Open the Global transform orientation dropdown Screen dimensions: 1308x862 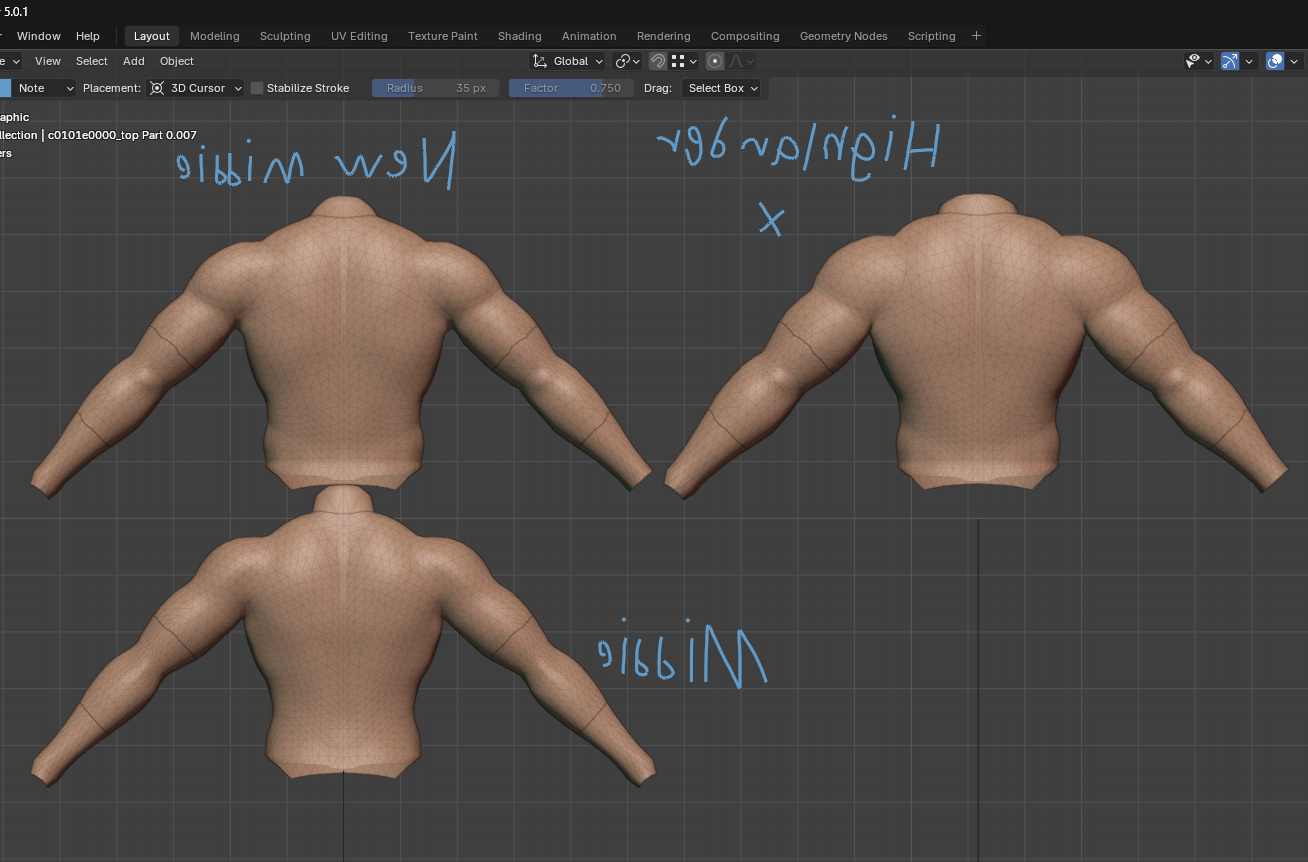(568, 61)
